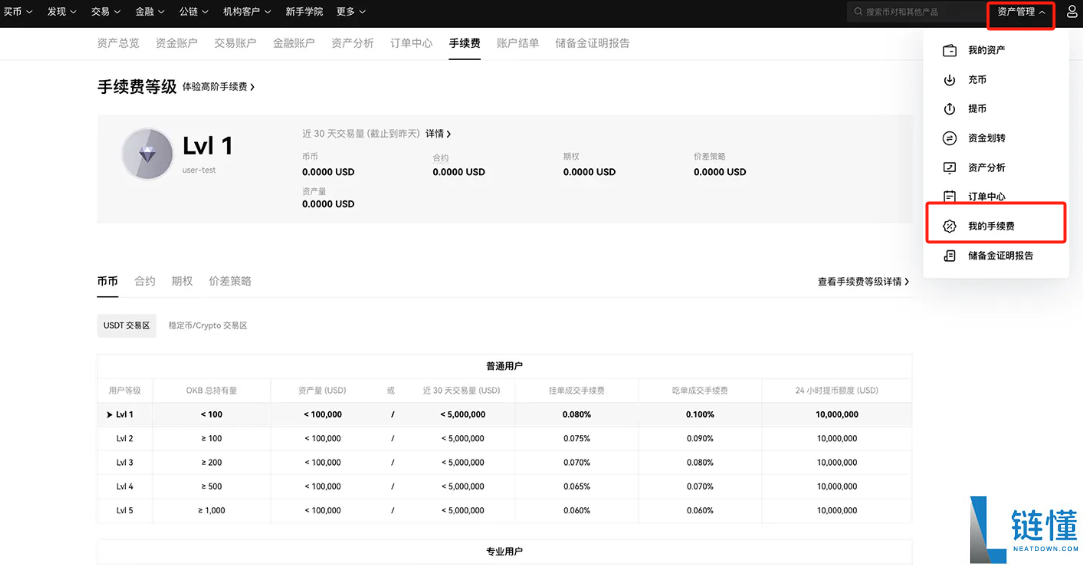Select the 手续费 tab
Screen dimensions: 1083x565
pos(464,43)
